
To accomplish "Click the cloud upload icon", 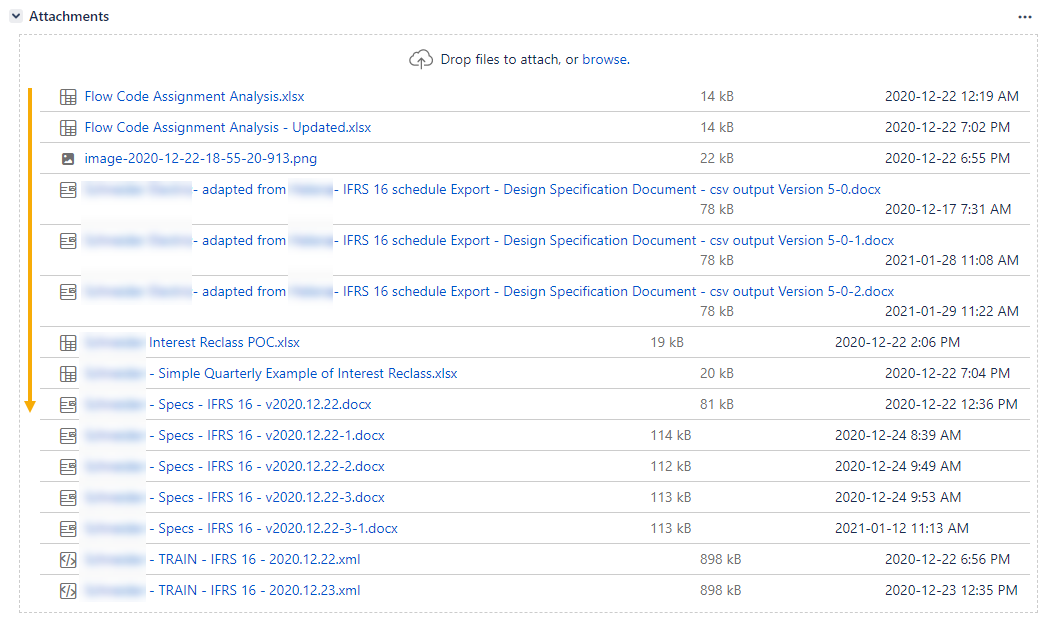I will click(x=421, y=59).
